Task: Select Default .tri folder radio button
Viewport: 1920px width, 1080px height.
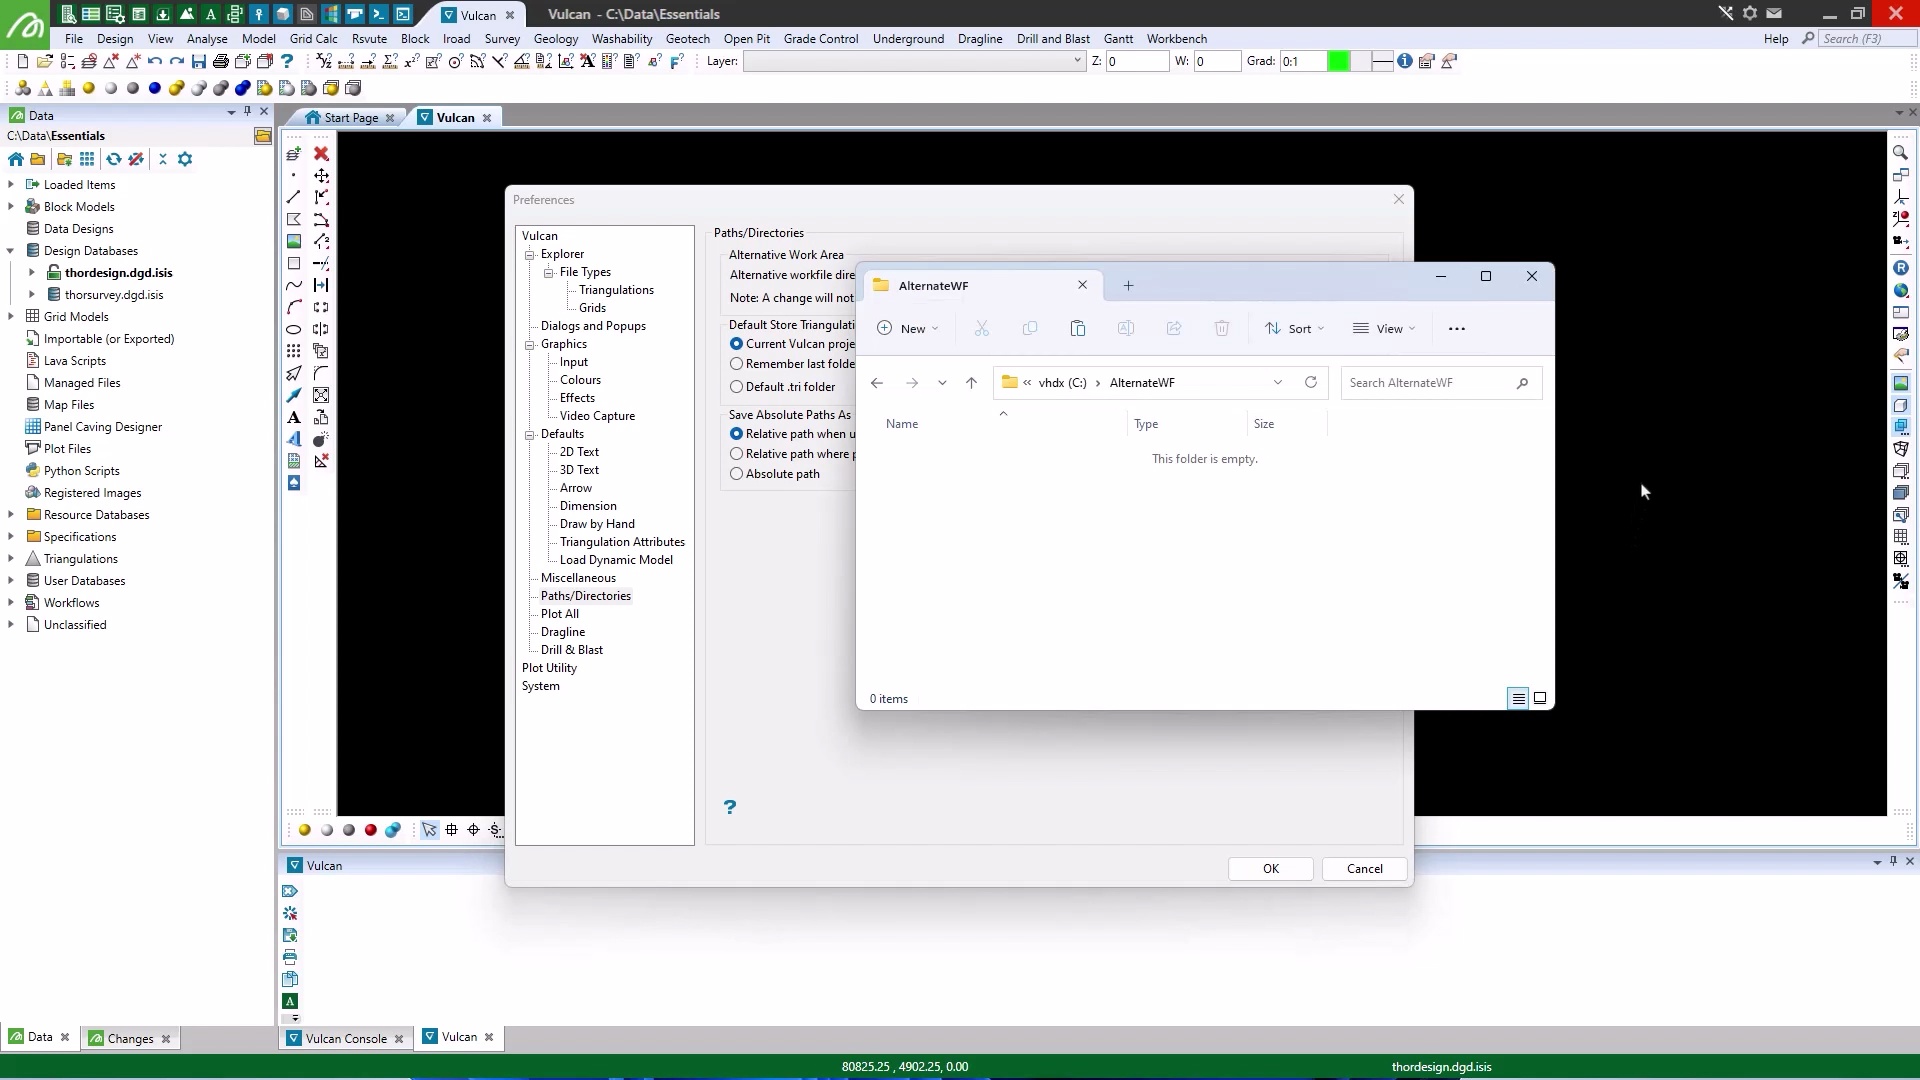Action: pyautogui.click(x=737, y=387)
